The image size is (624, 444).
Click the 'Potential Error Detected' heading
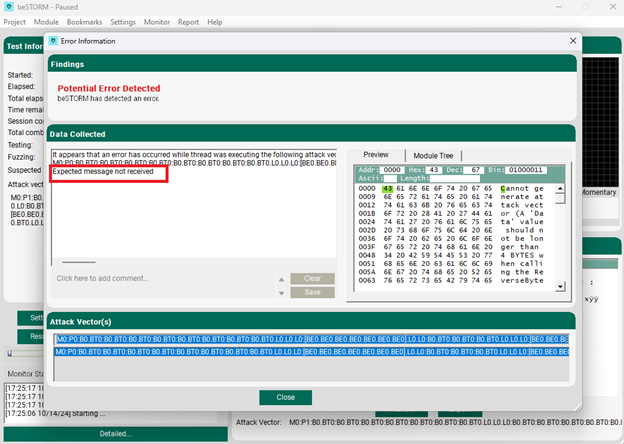(x=109, y=88)
